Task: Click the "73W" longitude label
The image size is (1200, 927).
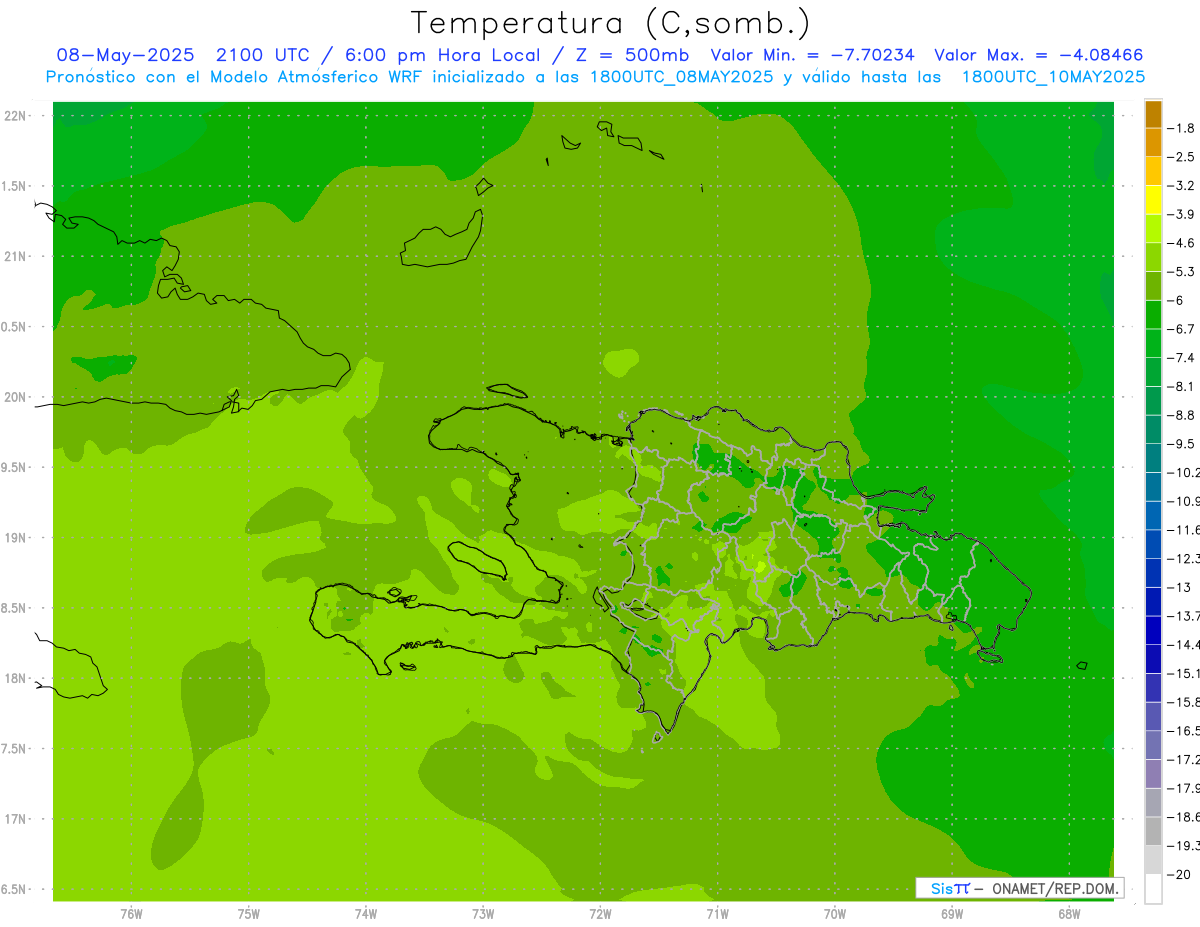Action: pos(483,913)
